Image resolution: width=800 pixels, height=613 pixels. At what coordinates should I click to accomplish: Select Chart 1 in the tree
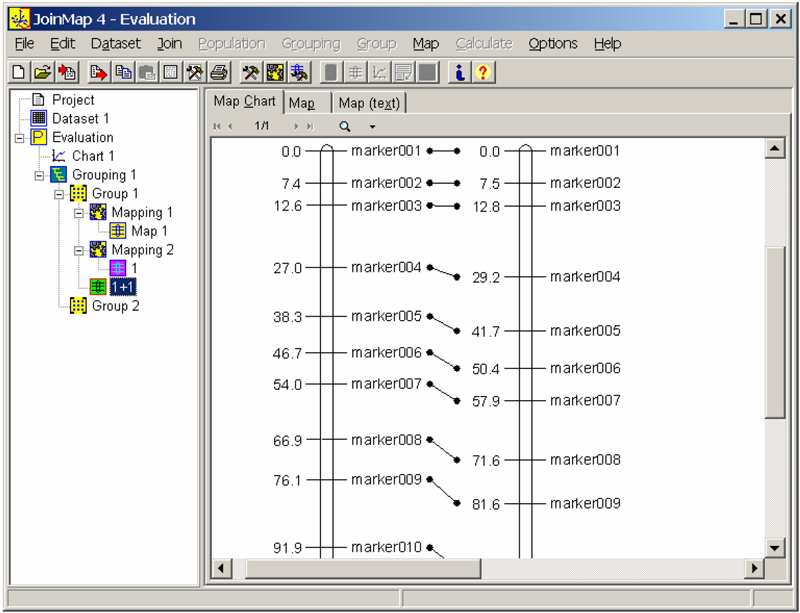pyautogui.click(x=93, y=156)
